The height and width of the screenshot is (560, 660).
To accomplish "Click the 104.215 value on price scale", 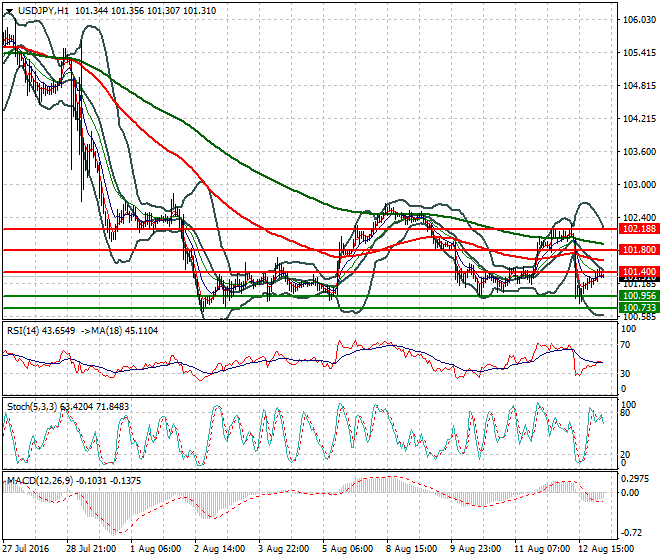I will pyautogui.click(x=638, y=119).
